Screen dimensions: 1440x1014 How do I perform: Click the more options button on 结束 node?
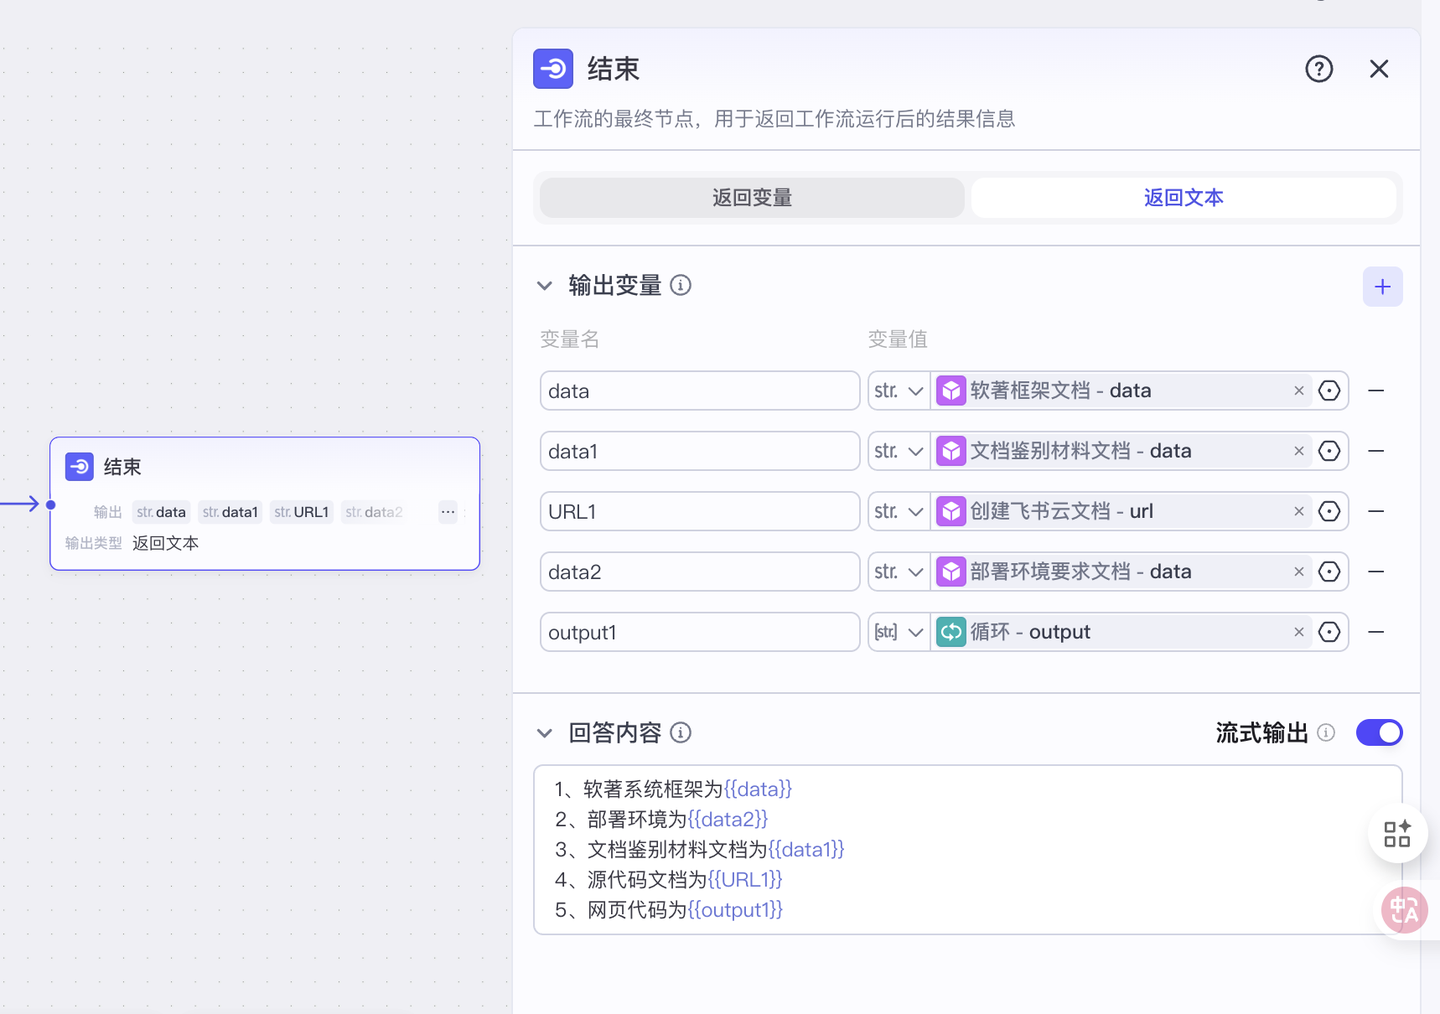(448, 512)
